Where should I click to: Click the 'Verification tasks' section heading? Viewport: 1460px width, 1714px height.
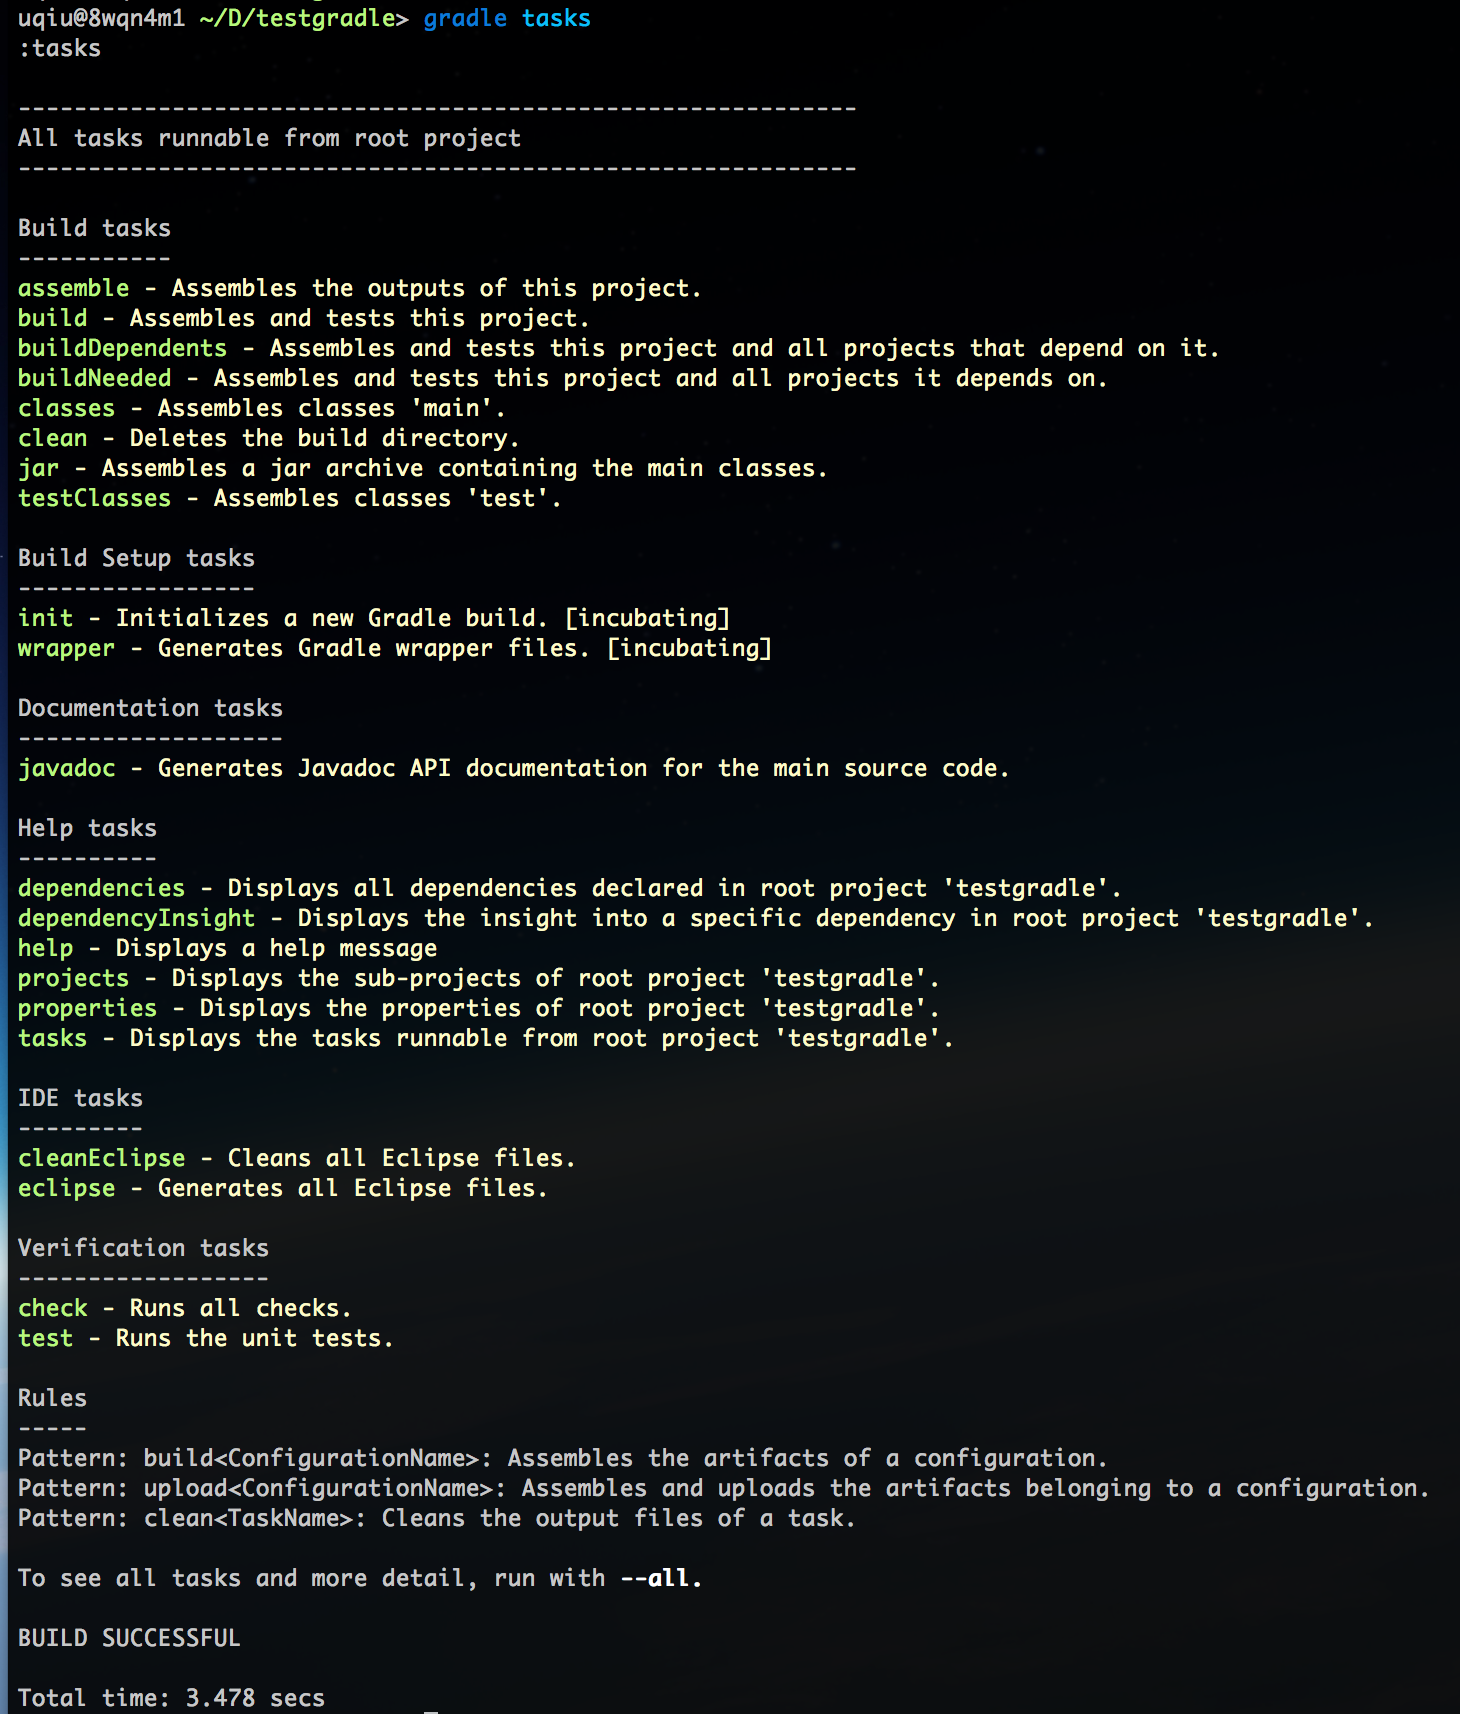tap(143, 1248)
